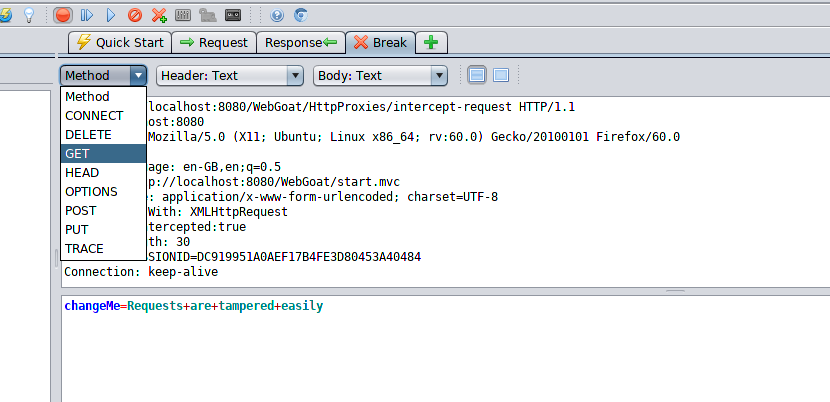This screenshot has width=830, height=402.
Task: Step to the next request or response
Action: pos(87,15)
